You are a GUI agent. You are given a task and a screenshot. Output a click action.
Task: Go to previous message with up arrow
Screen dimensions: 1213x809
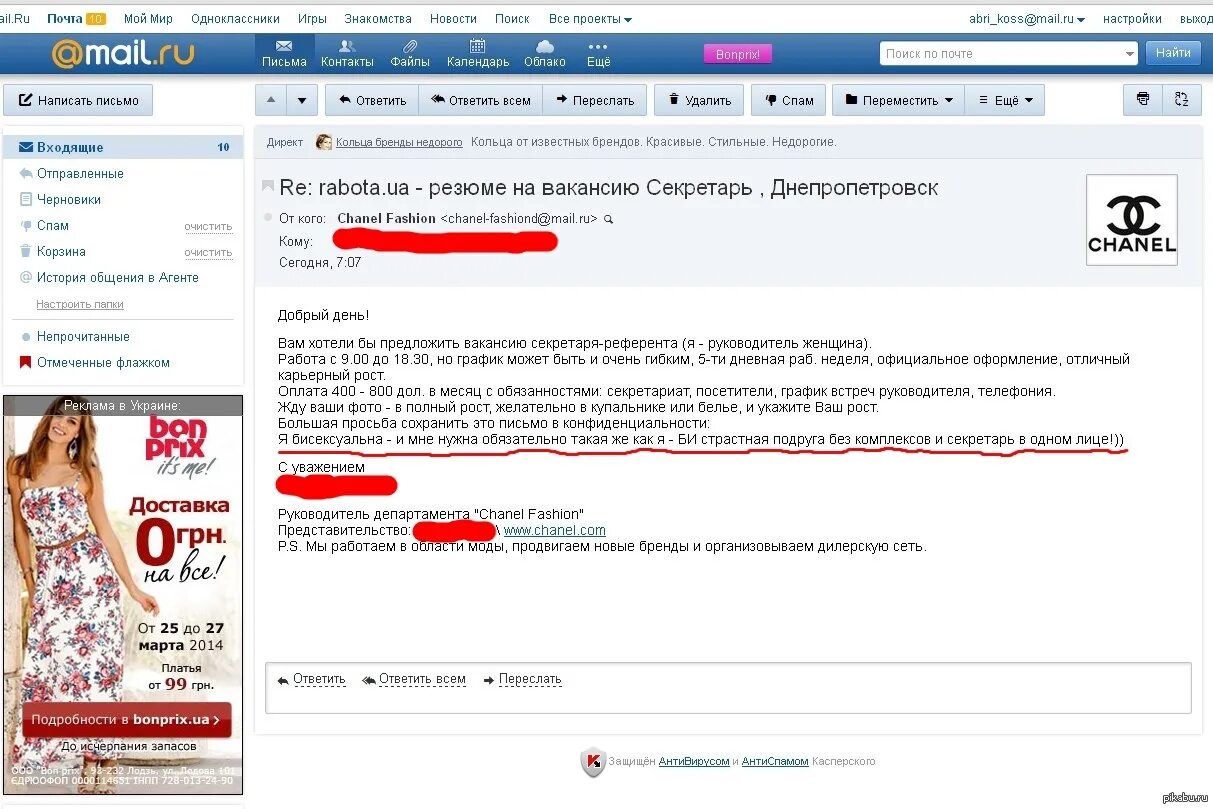pos(271,100)
